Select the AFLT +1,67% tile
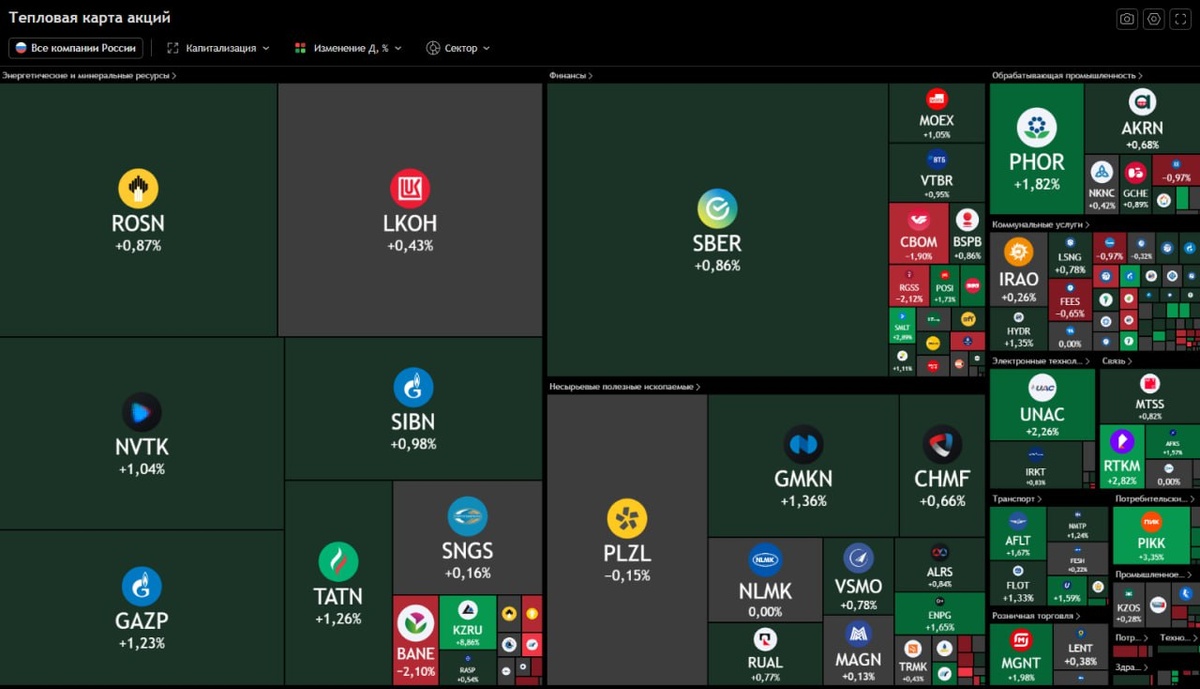1200x689 pixels. point(1017,533)
